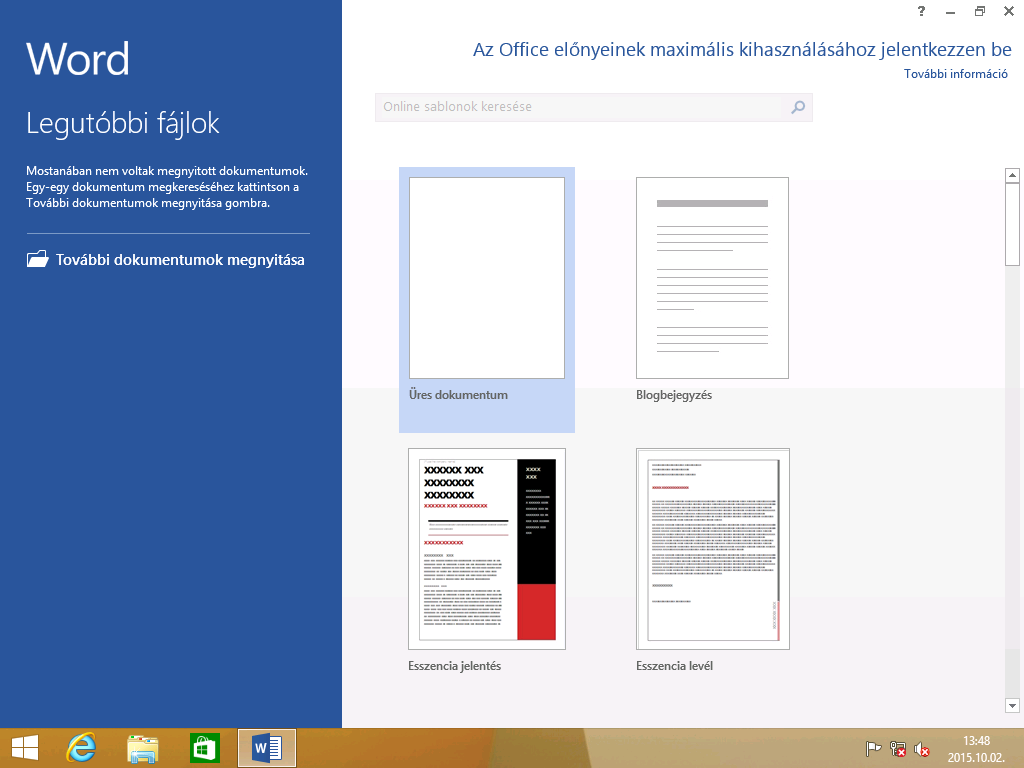Image resolution: width=1024 pixels, height=768 pixels.
Task: Click the folder icon beside További dokumentumok megnyitása
Action: pyautogui.click(x=38, y=259)
